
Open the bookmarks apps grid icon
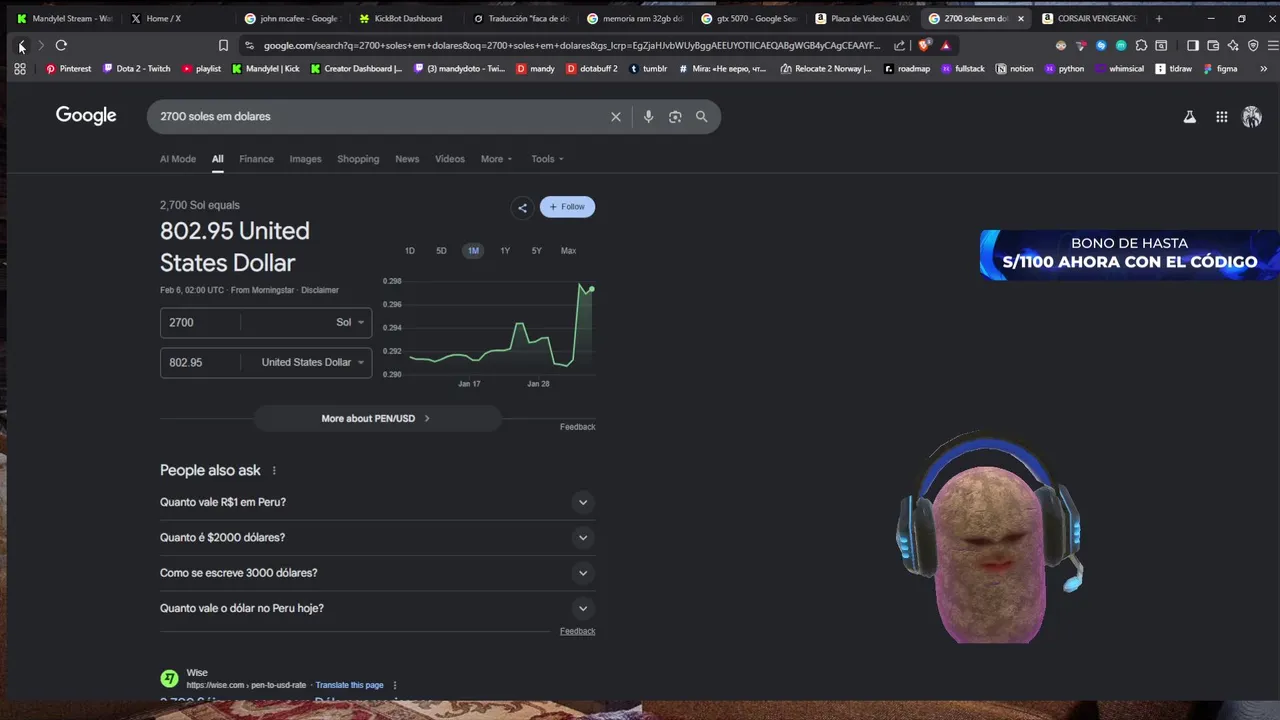[20, 69]
